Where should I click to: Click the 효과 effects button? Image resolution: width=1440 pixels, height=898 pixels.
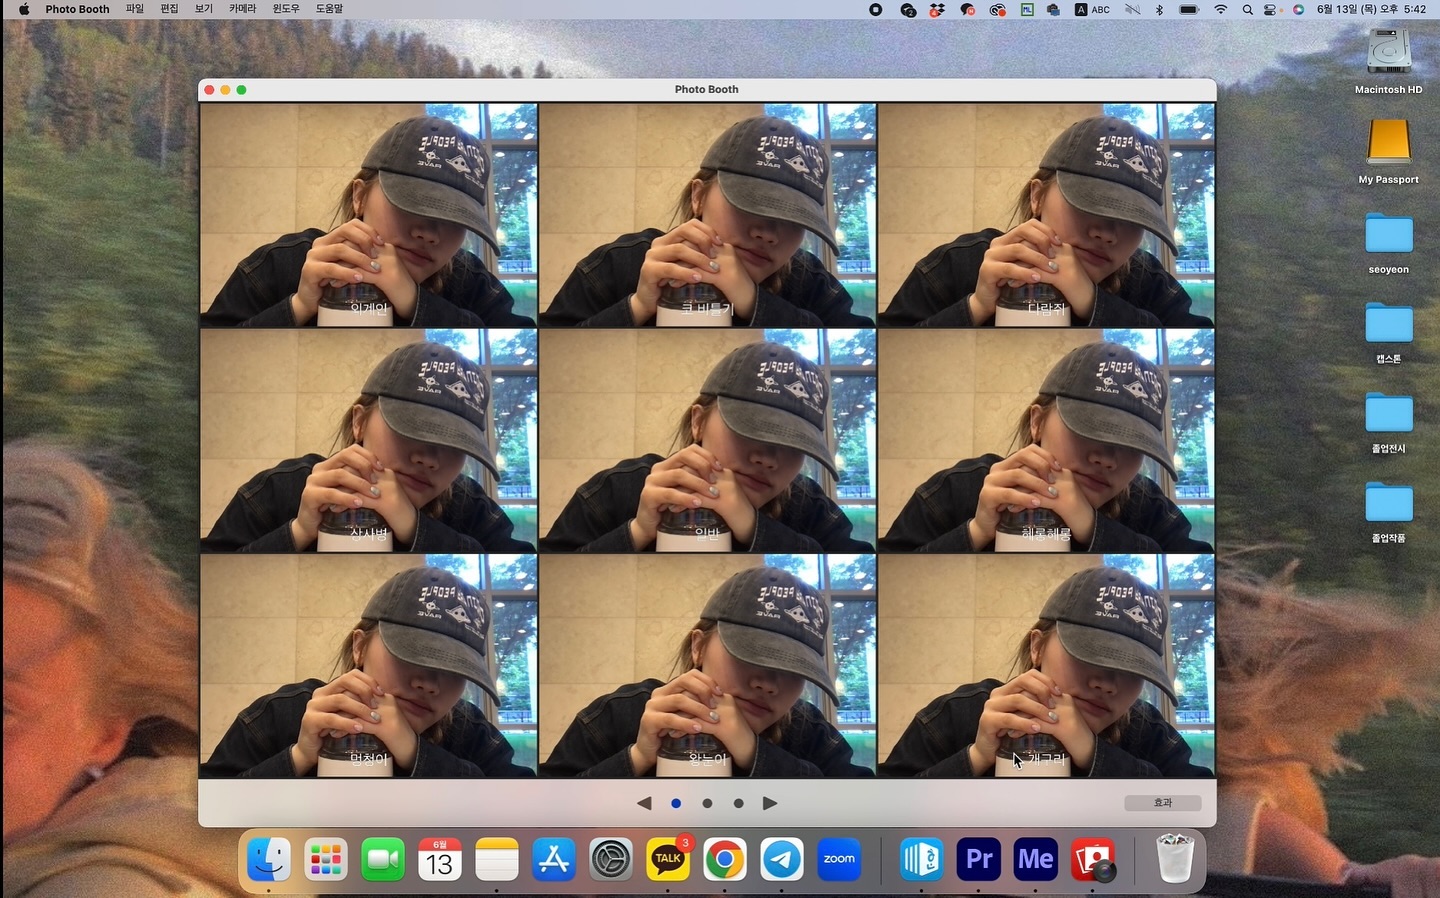point(1162,803)
